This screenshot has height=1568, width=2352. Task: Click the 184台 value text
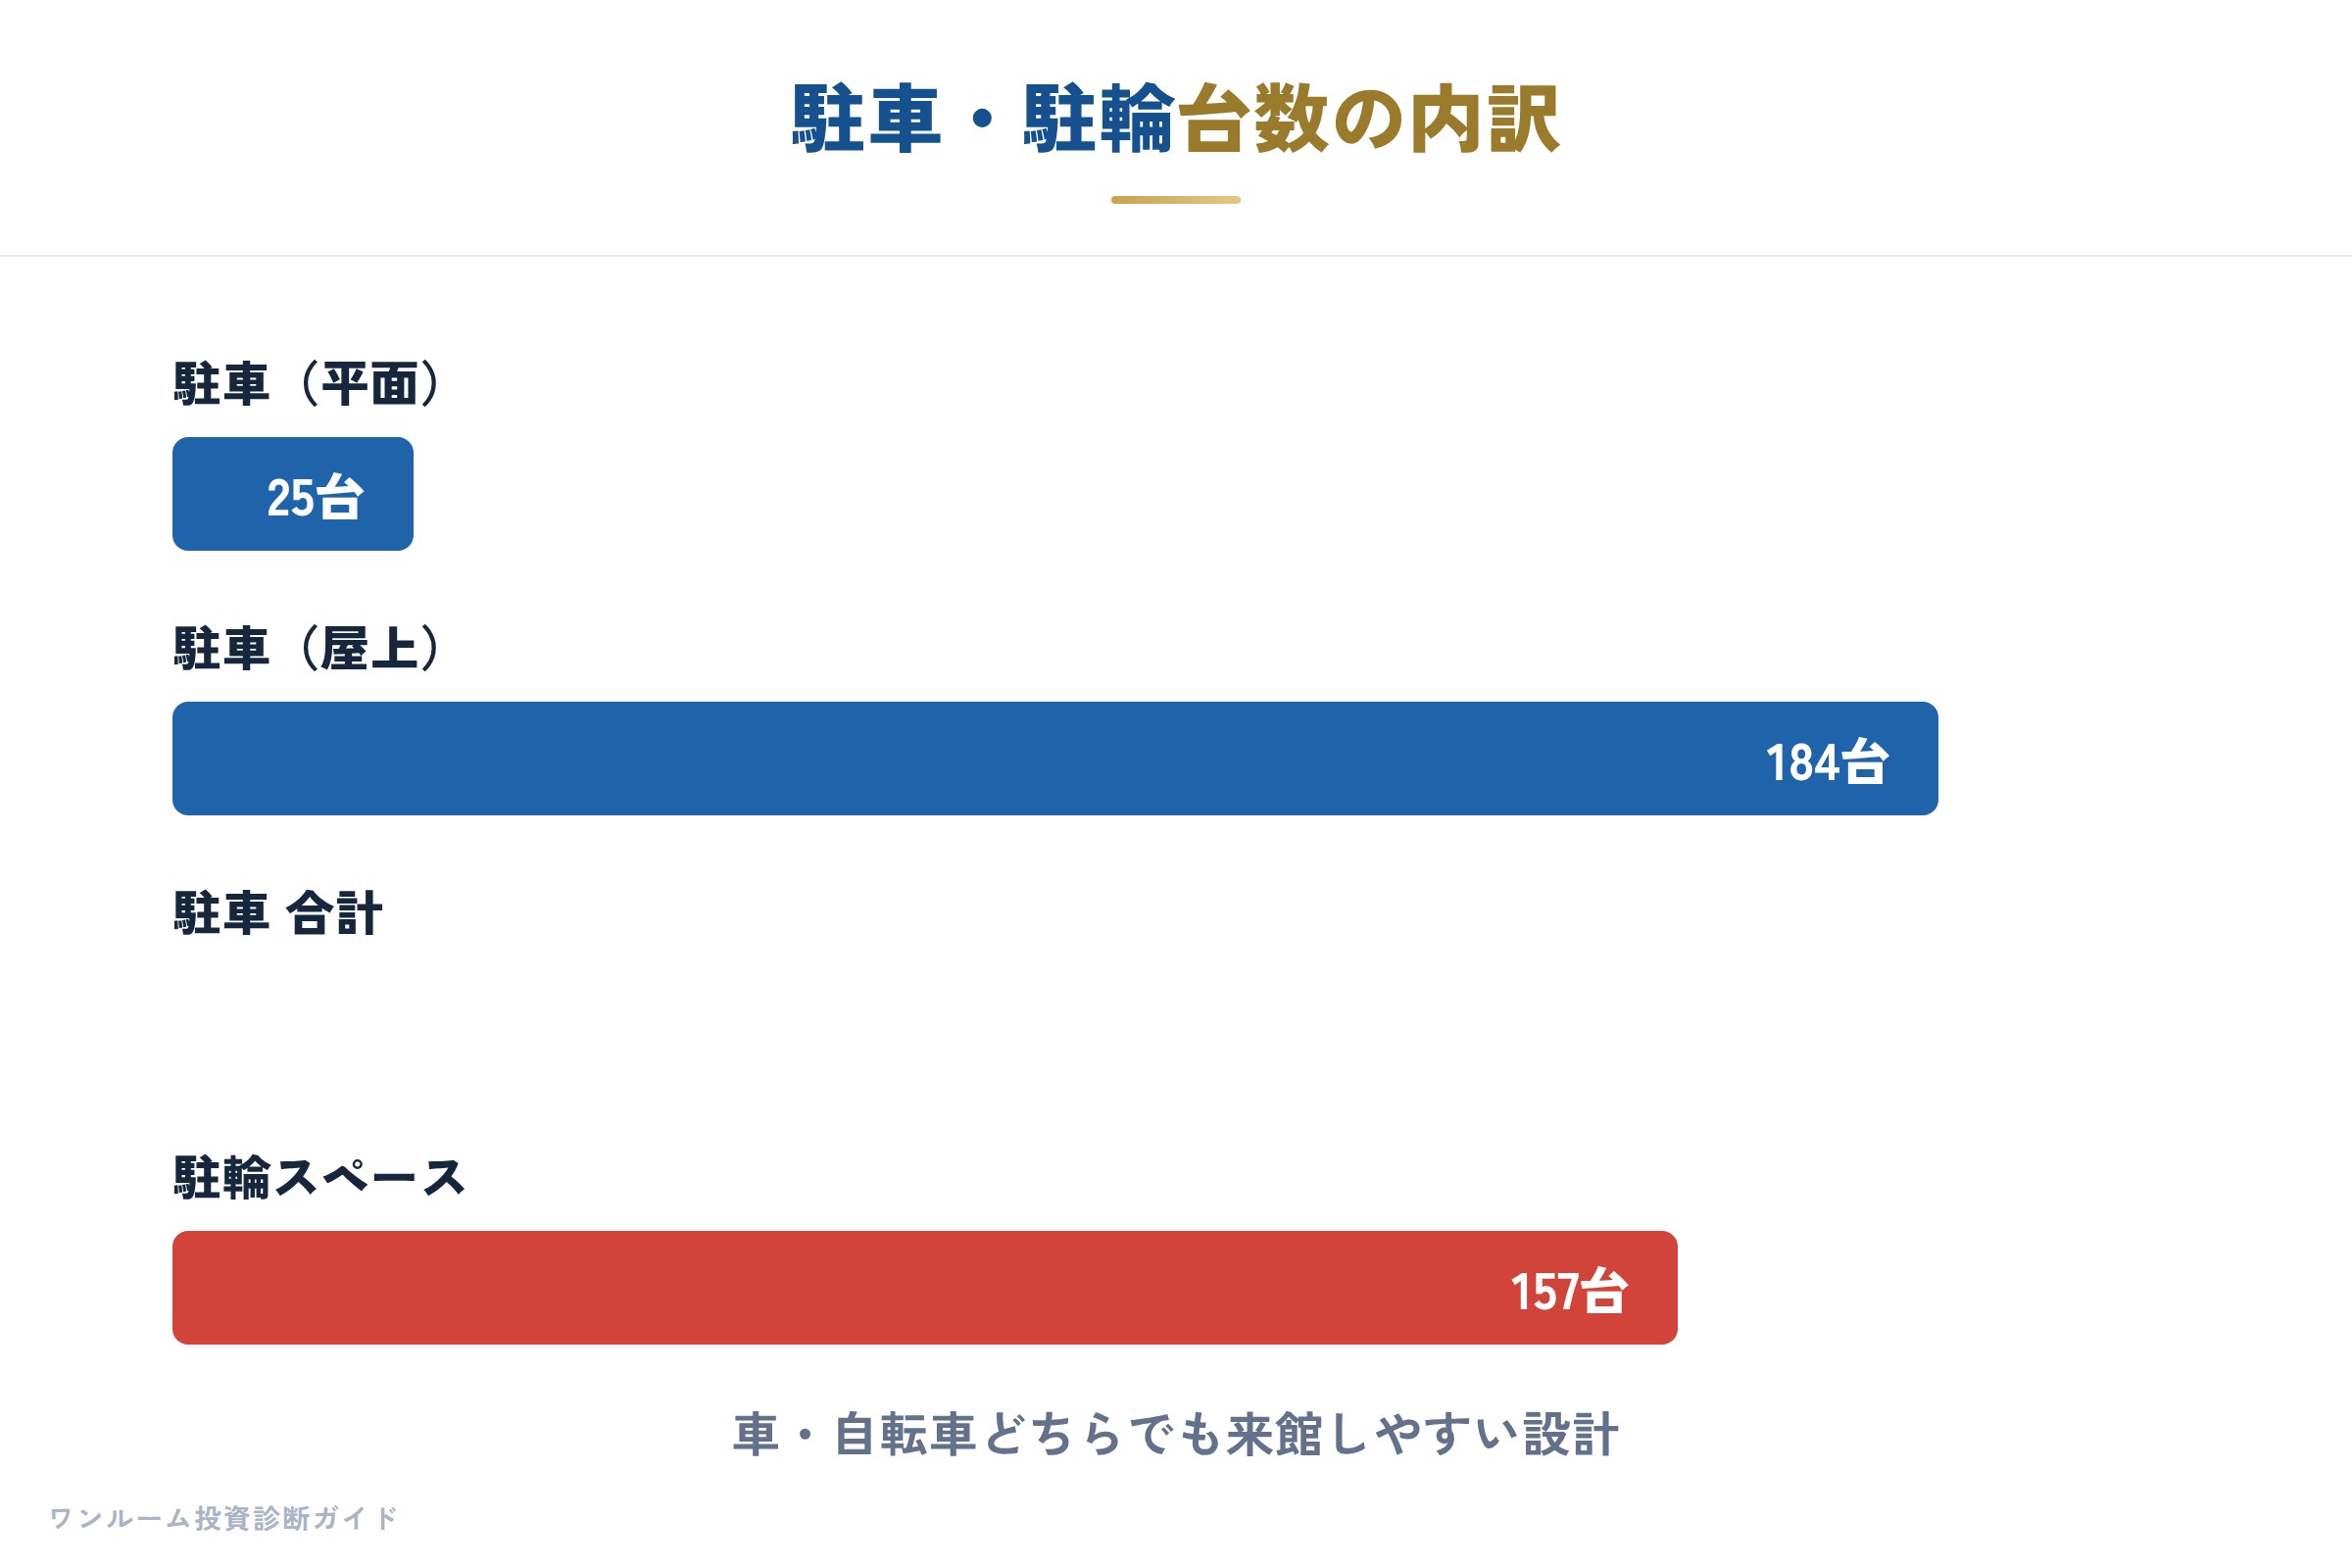(x=1827, y=762)
